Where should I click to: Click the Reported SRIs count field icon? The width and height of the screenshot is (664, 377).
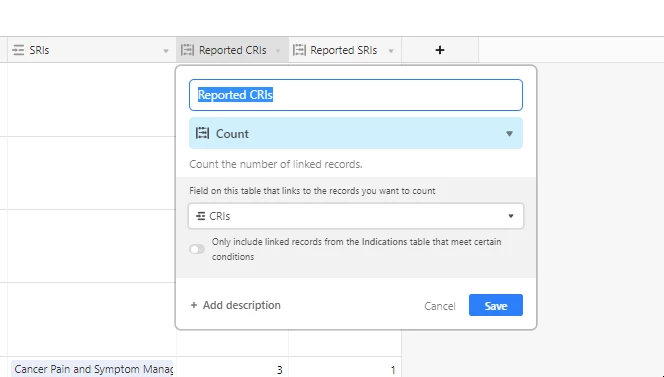click(x=299, y=50)
